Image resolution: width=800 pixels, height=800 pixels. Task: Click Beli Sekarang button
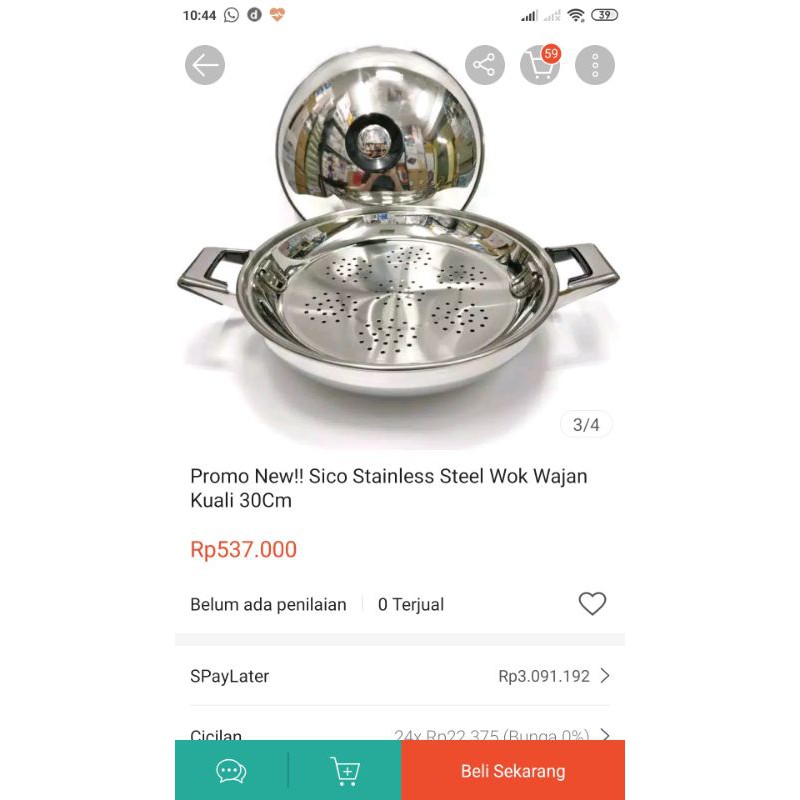[x=513, y=770]
